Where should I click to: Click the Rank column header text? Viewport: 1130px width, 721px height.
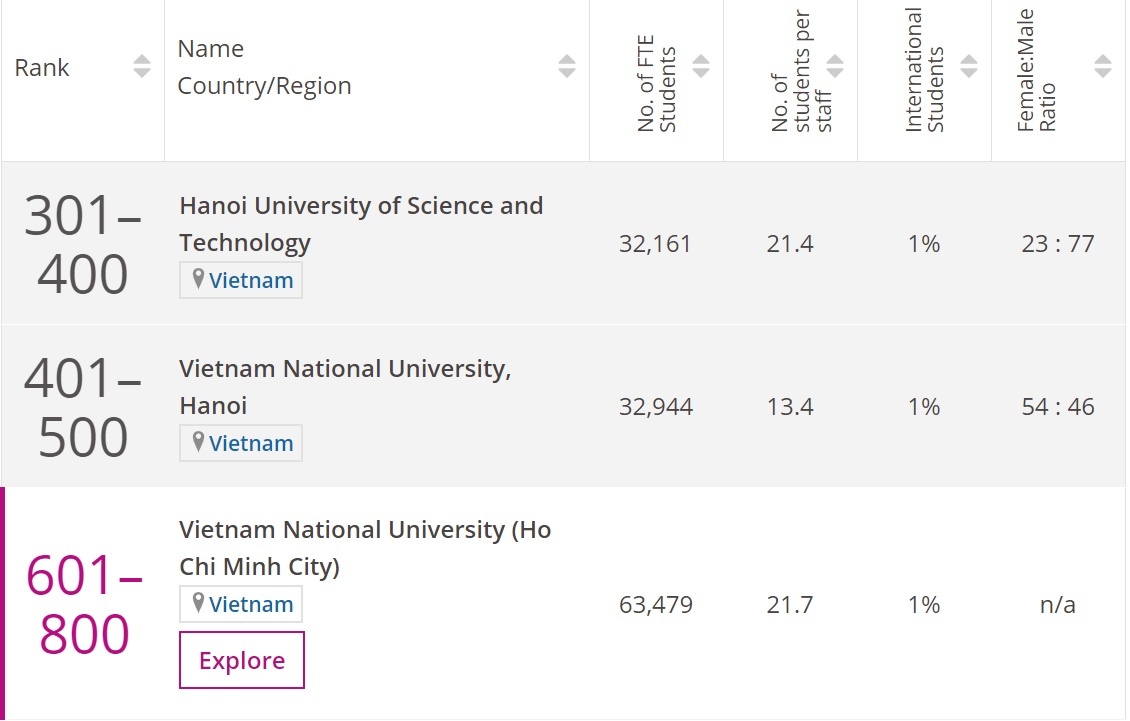42,68
